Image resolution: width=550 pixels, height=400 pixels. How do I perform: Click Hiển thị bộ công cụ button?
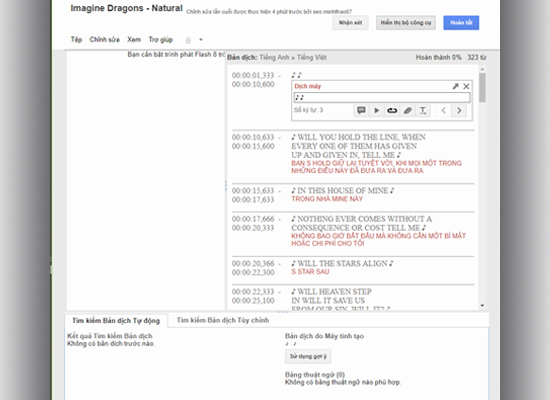tap(406, 23)
